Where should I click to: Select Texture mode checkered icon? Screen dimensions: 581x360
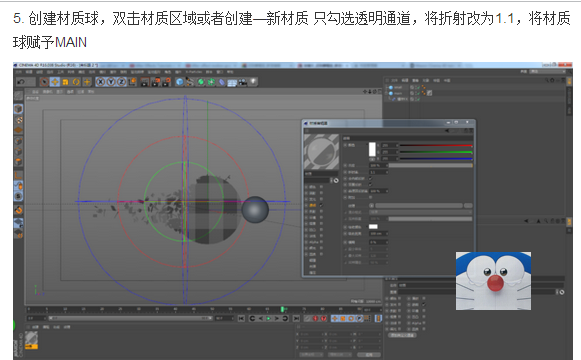tap(18, 120)
